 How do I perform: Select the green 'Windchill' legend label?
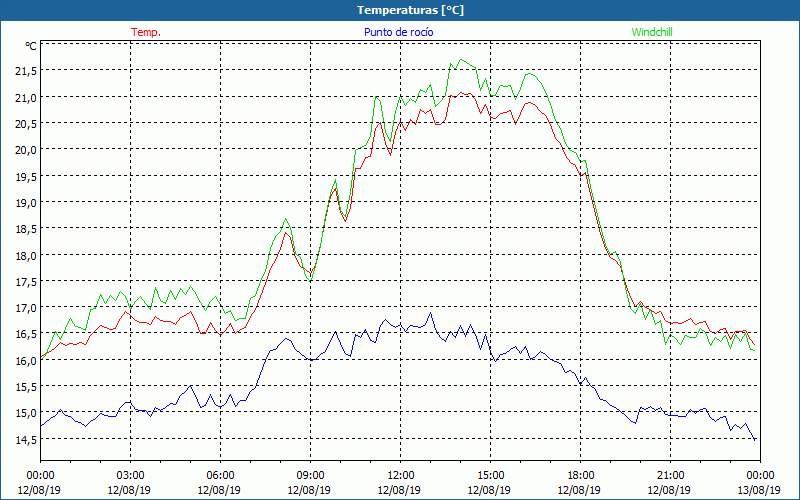(652, 32)
